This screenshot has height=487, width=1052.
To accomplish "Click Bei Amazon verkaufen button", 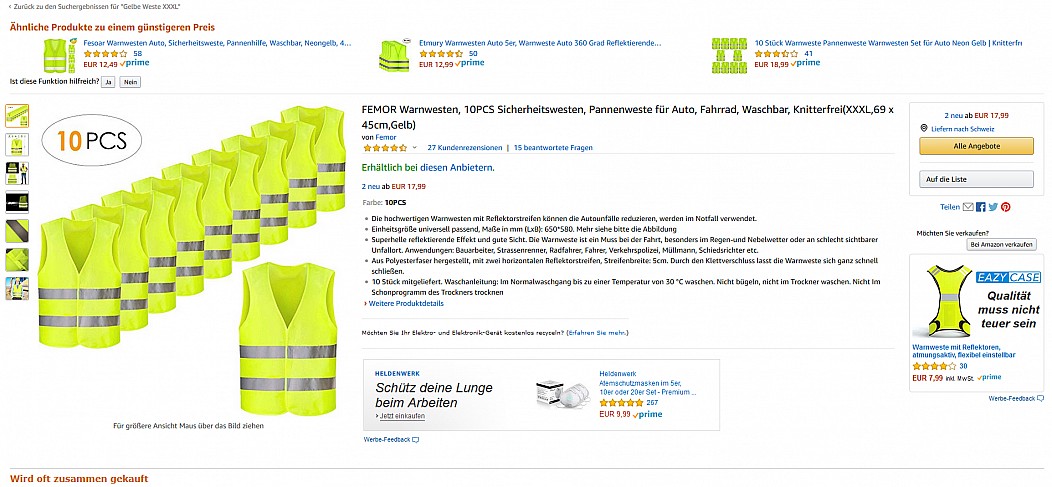I will pos(1002,245).
